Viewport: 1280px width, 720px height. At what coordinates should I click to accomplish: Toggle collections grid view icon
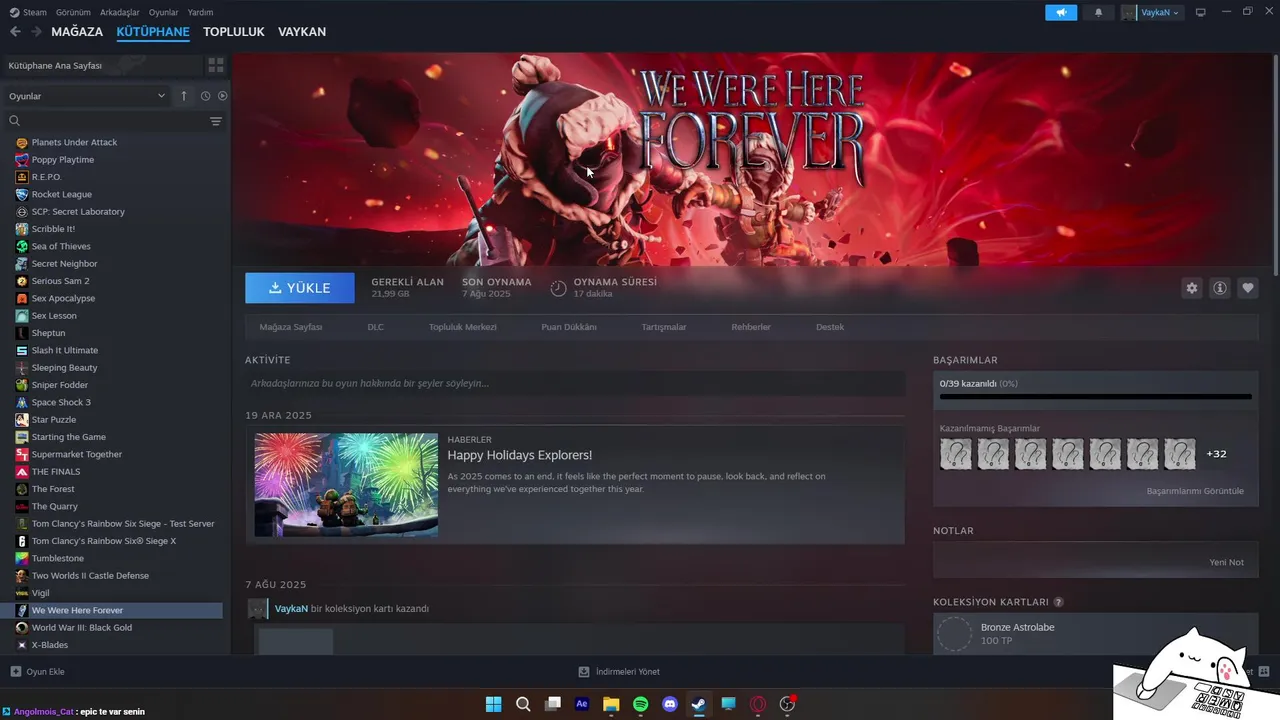(x=215, y=65)
